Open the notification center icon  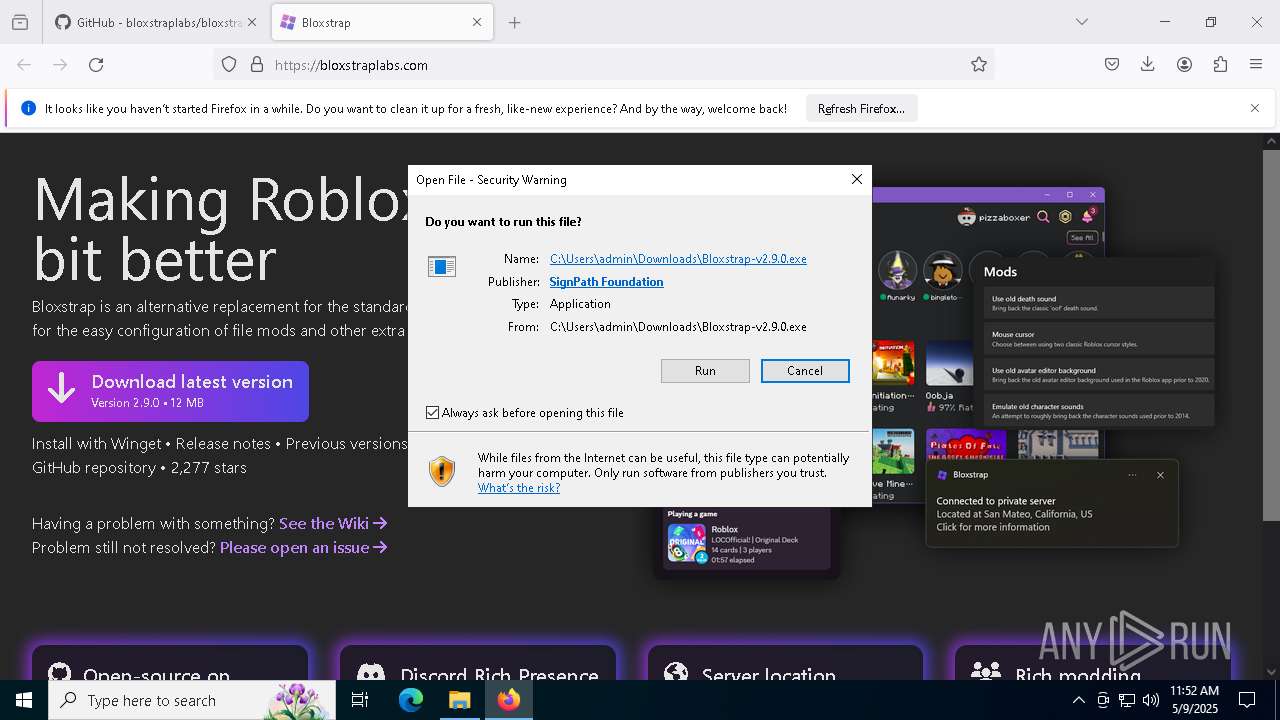tap(1247, 700)
